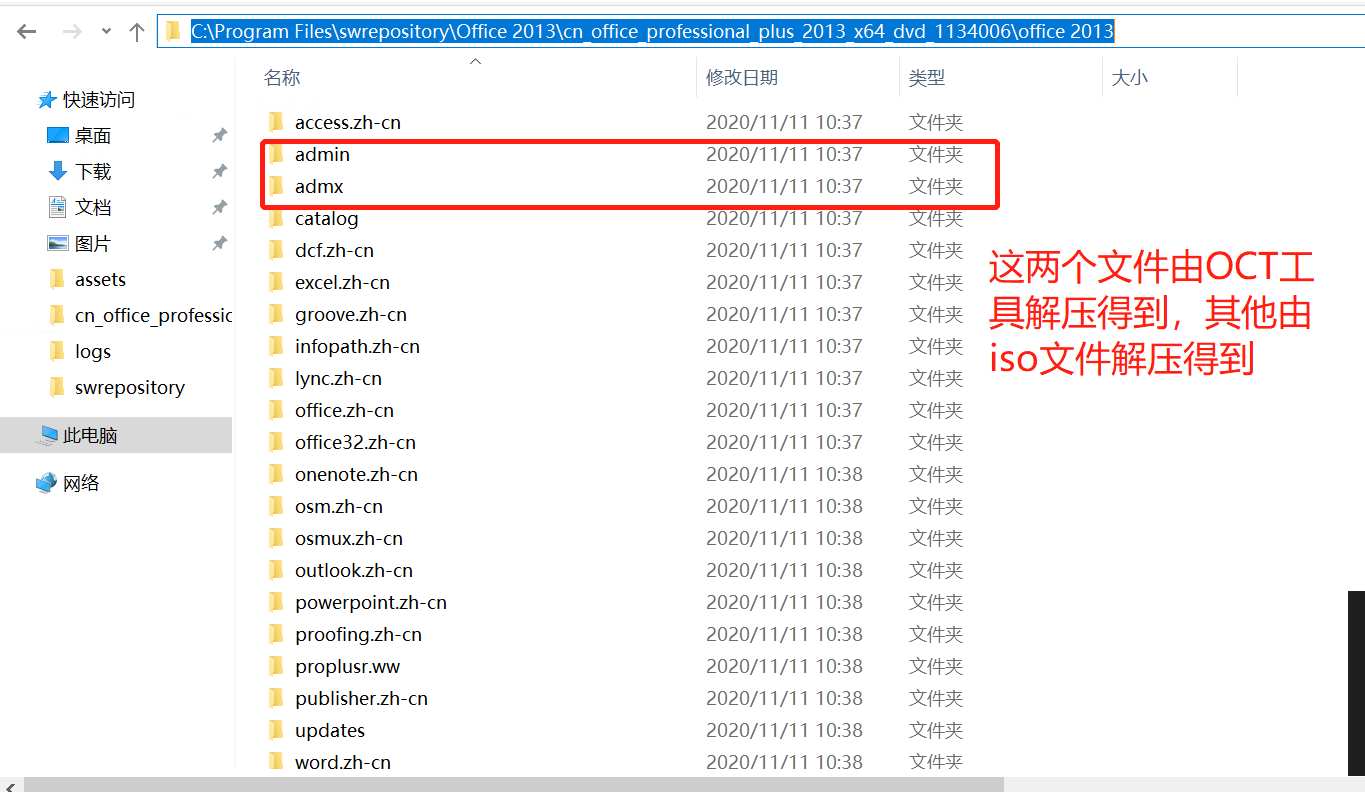Sort files by 大小 column
Screen dimensions: 1365x792
click(1130, 77)
